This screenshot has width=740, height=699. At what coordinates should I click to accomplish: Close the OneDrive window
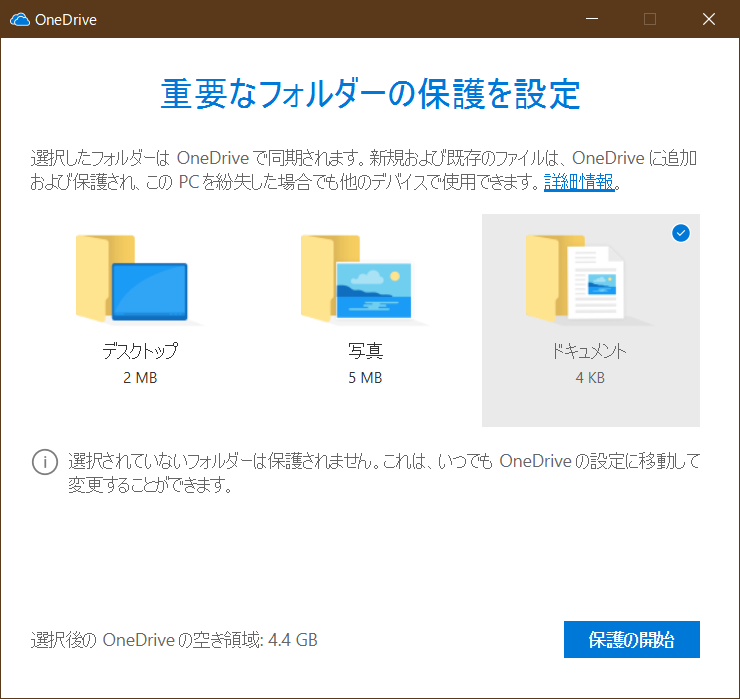(x=708, y=19)
